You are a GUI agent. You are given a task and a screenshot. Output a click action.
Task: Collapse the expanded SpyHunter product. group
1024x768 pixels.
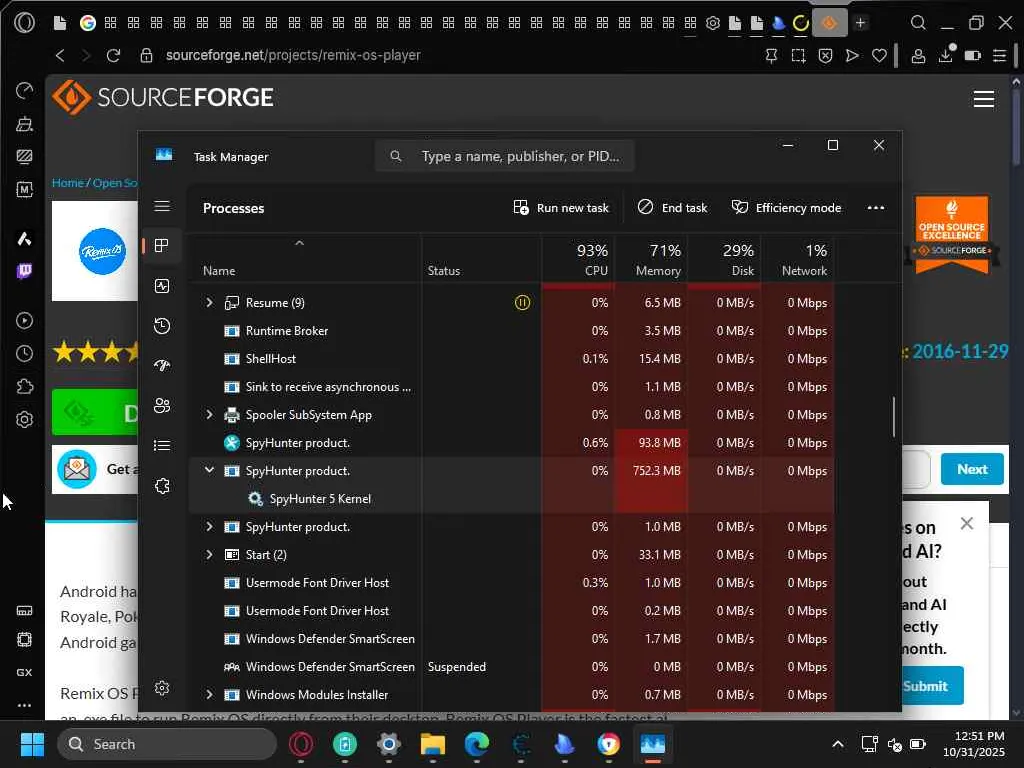click(x=209, y=470)
